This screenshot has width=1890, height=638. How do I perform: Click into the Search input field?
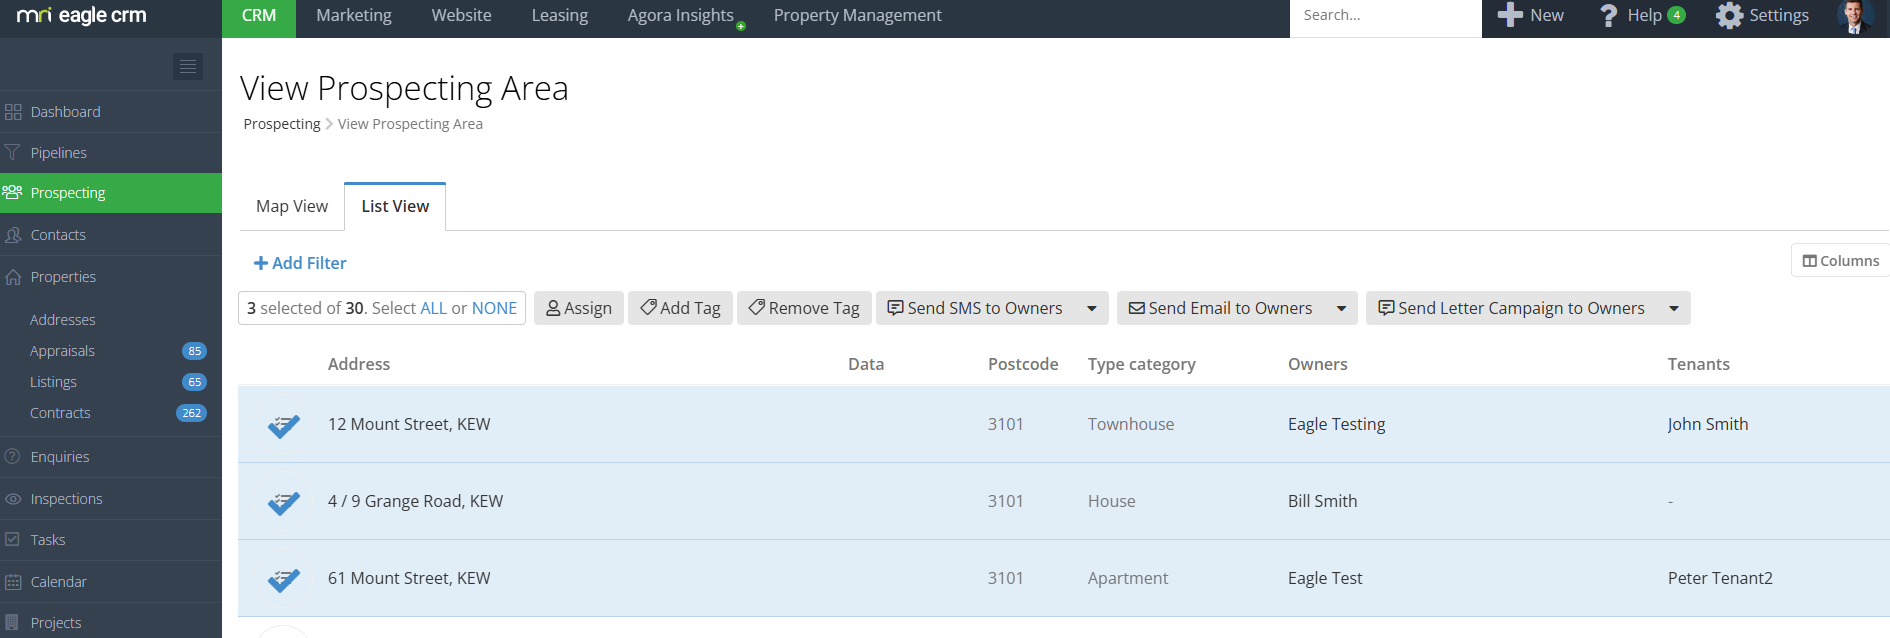(1384, 16)
